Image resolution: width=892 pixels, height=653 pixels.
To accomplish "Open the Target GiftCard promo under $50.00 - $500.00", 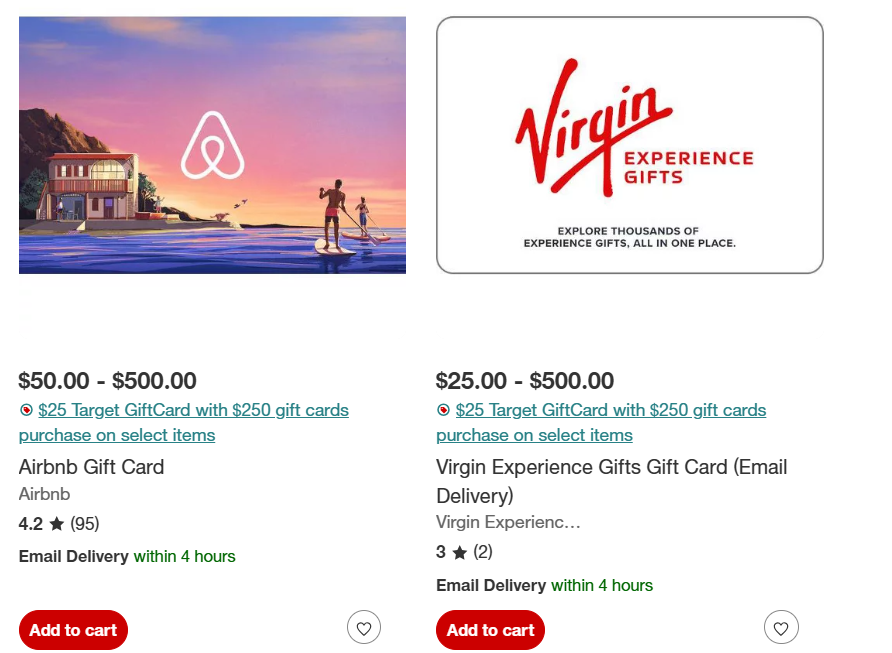I will tap(193, 411).
